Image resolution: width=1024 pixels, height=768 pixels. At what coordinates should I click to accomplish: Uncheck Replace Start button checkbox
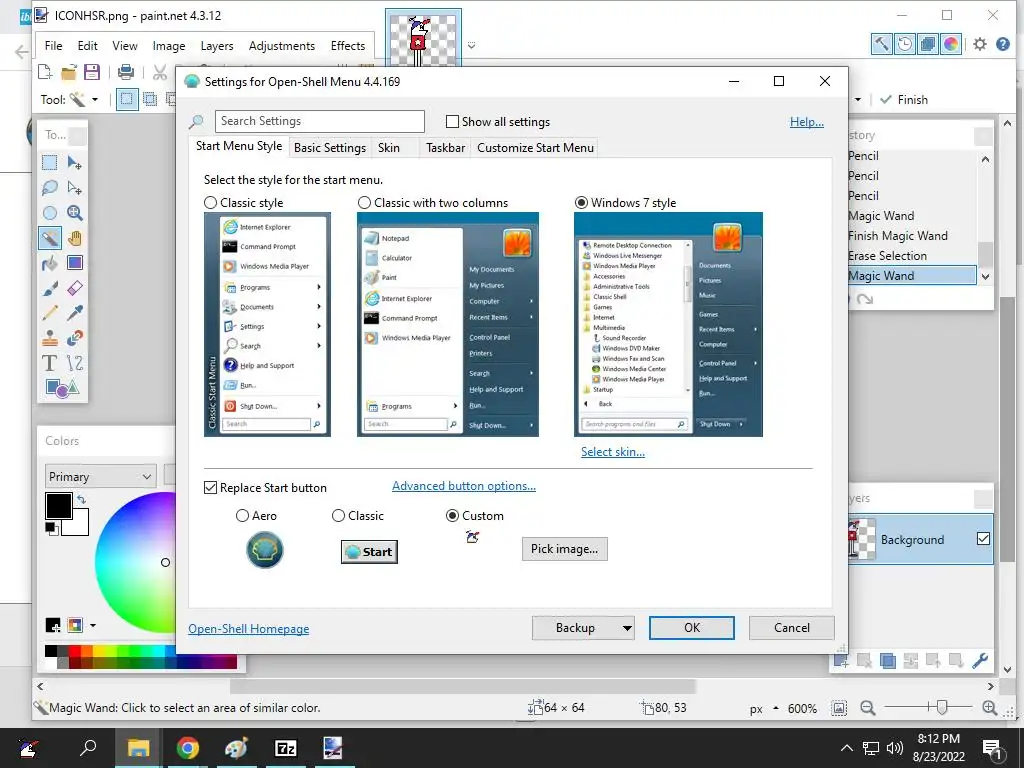(210, 487)
